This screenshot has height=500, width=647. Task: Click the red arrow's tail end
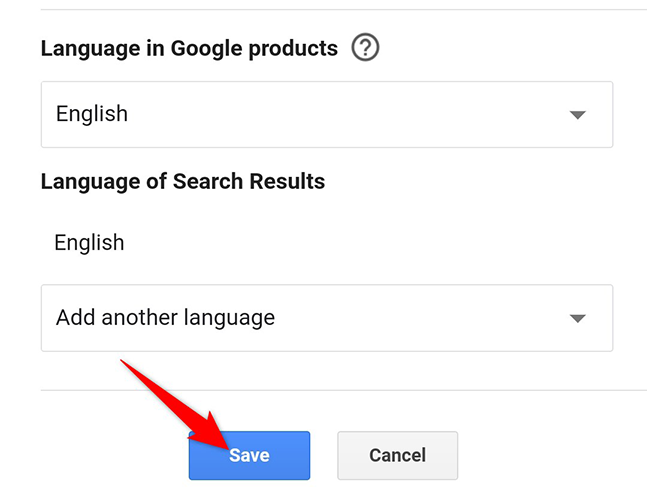(125, 364)
